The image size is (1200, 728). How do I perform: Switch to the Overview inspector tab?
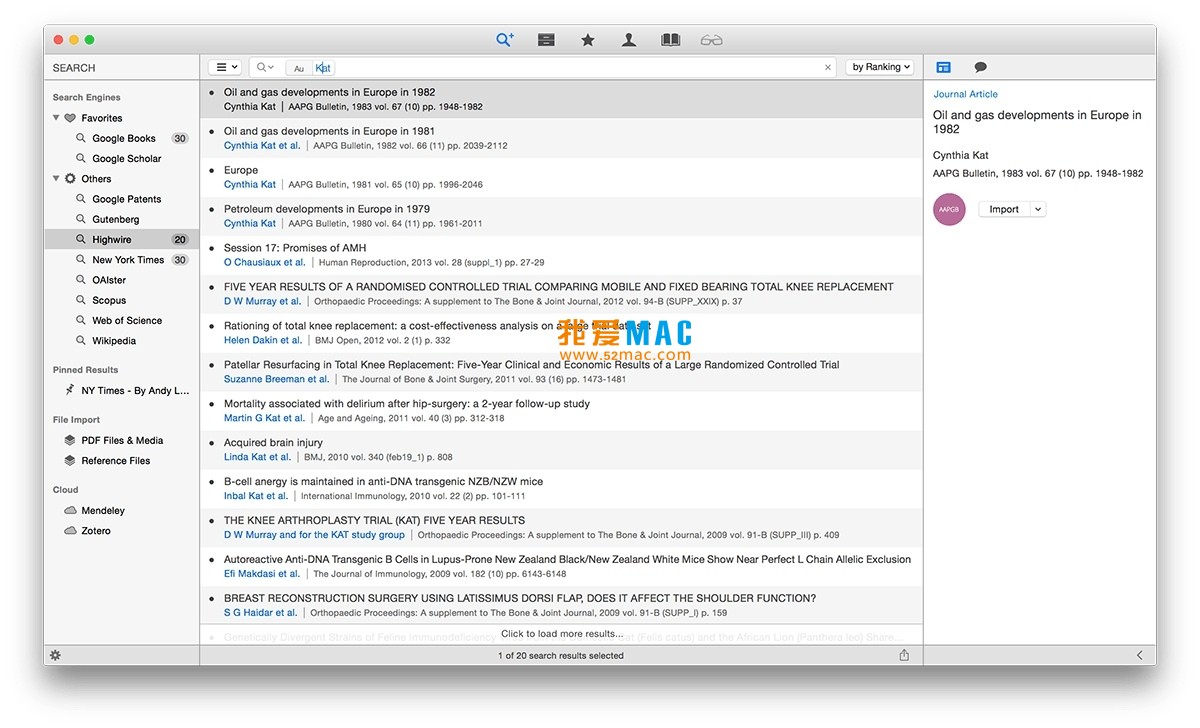tap(943, 67)
